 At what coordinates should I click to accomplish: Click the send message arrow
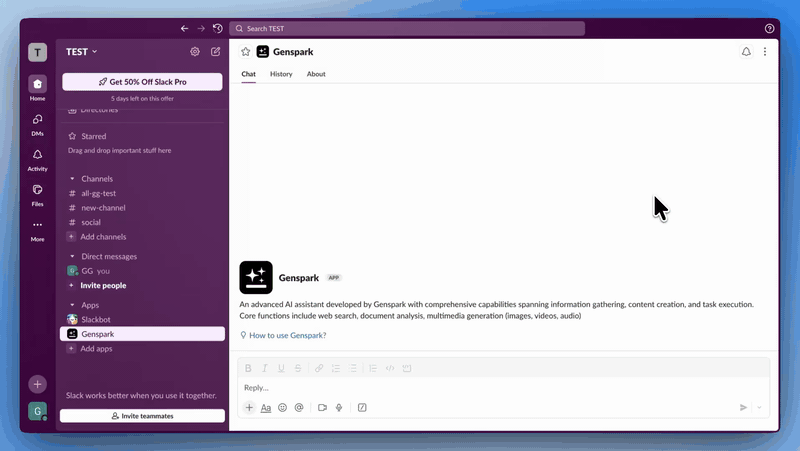(743, 407)
